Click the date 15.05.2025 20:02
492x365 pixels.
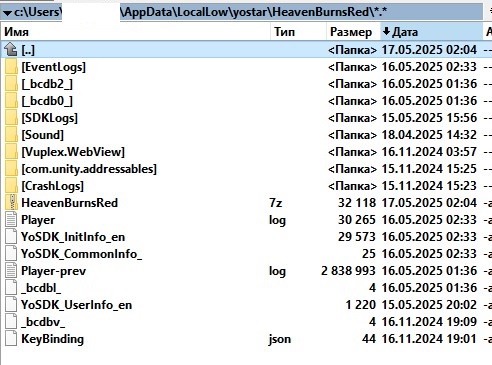tap(429, 305)
